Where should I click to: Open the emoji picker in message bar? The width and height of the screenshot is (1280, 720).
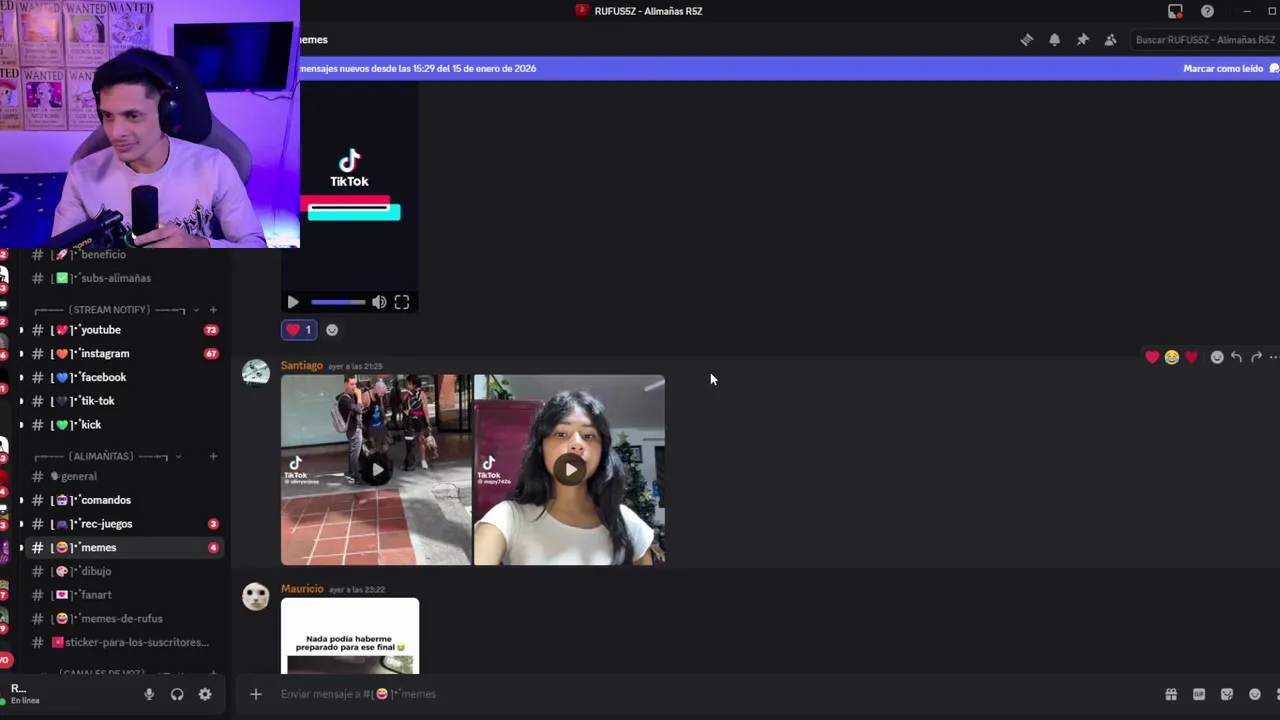coord(1255,694)
